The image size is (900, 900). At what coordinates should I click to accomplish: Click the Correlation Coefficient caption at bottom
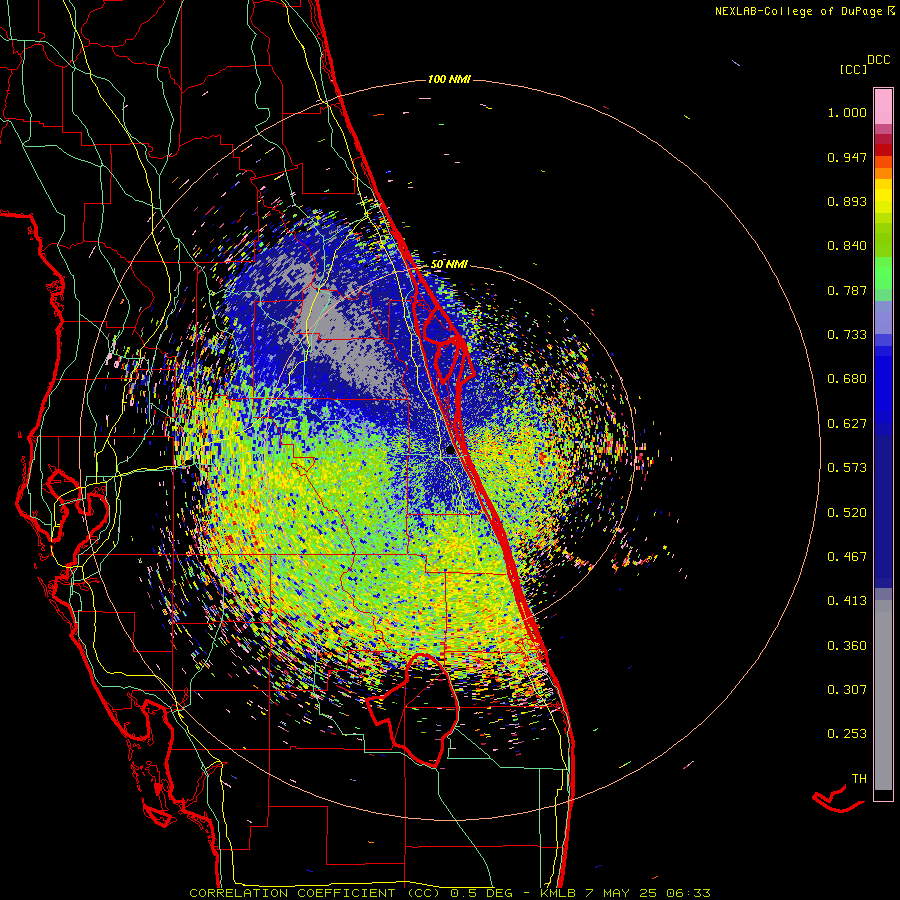449,893
